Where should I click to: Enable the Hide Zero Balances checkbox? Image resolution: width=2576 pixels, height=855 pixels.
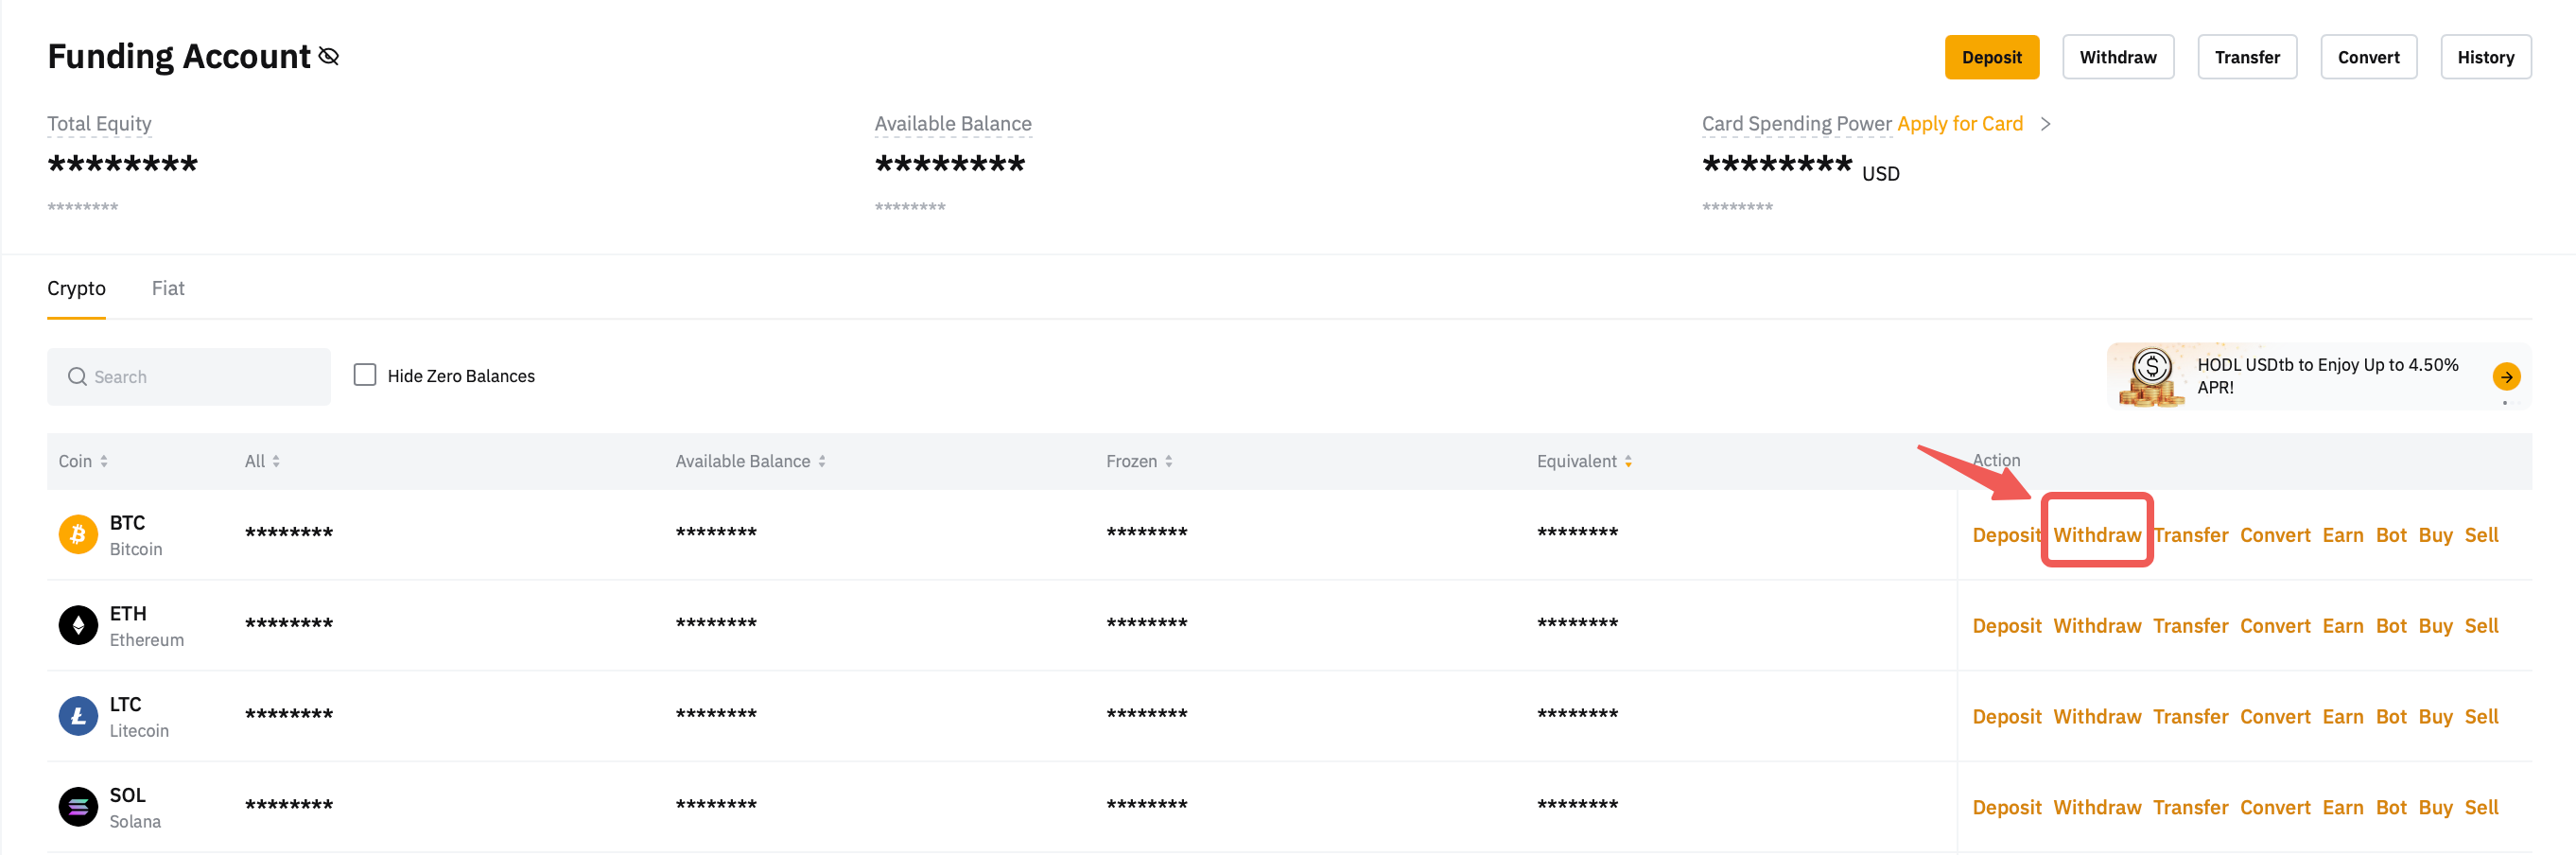[x=365, y=375]
